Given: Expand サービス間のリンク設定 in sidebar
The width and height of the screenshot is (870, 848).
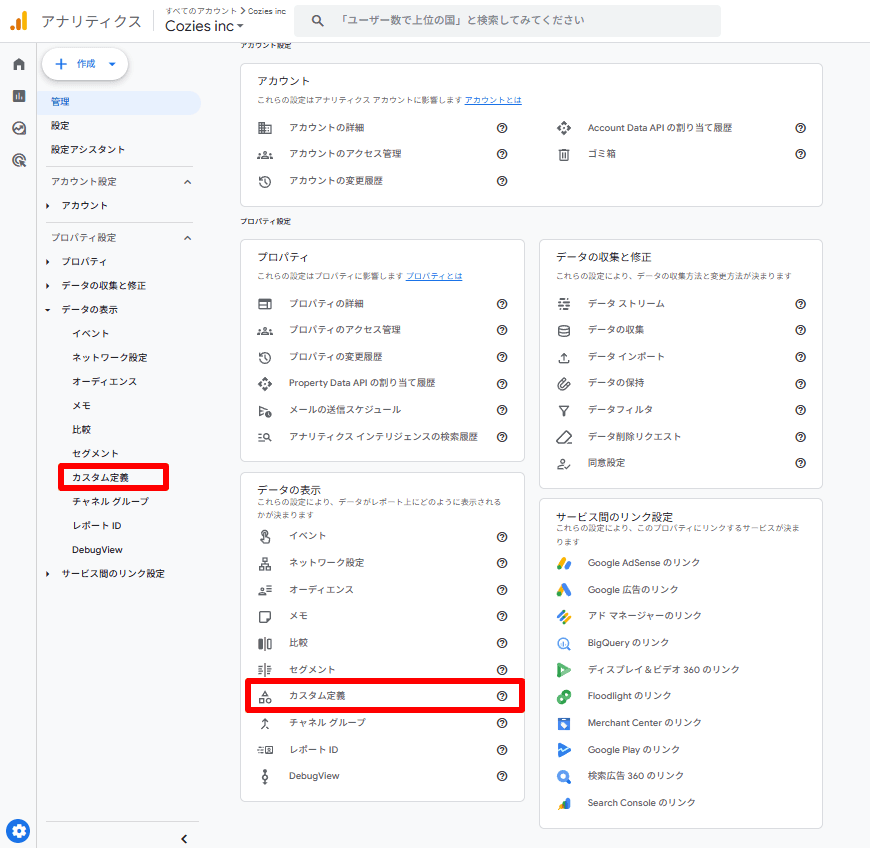Looking at the screenshot, I should 48,574.
